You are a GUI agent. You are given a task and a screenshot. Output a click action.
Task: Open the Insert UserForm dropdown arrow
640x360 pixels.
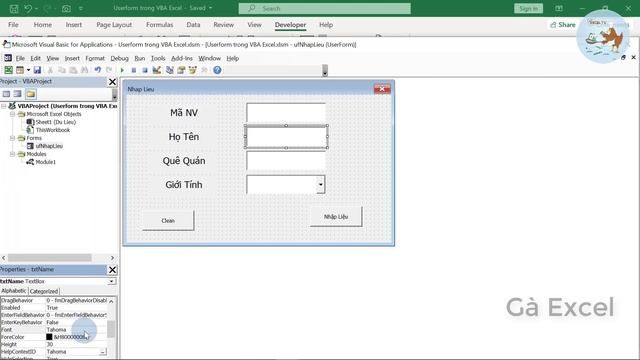click(x=28, y=70)
